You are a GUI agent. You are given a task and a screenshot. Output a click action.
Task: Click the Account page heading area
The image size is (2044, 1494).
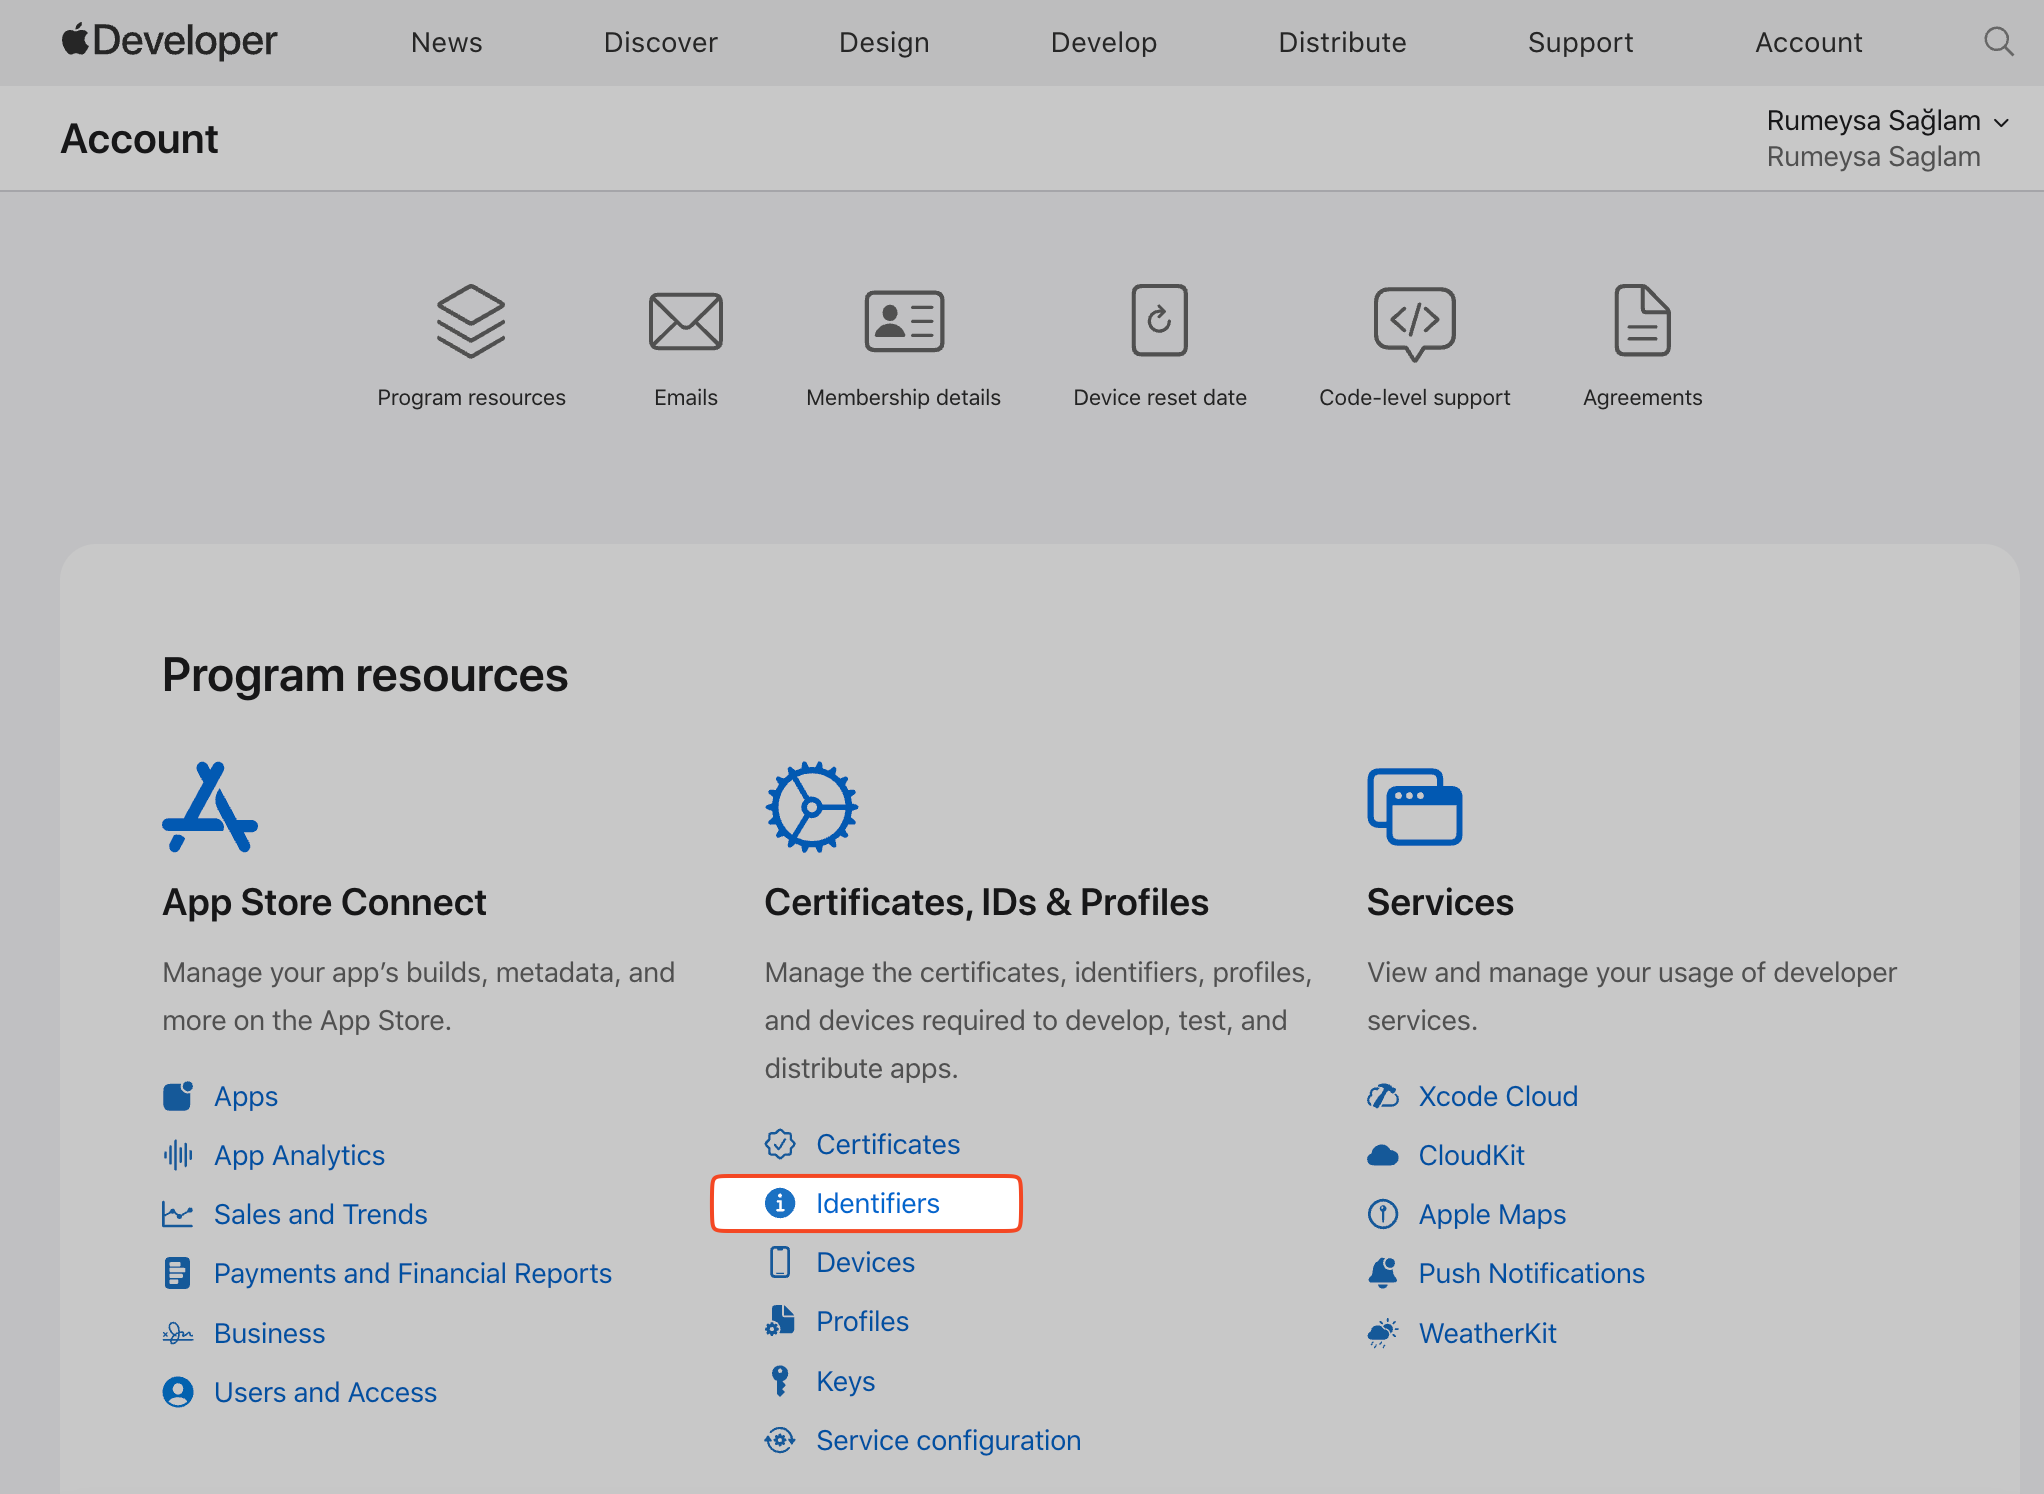pyautogui.click(x=139, y=138)
